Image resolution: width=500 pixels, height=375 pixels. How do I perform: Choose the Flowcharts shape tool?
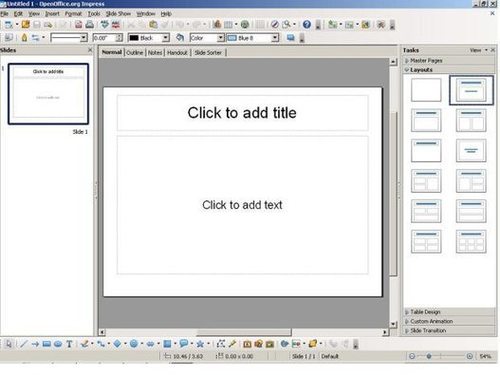[x=167, y=344]
